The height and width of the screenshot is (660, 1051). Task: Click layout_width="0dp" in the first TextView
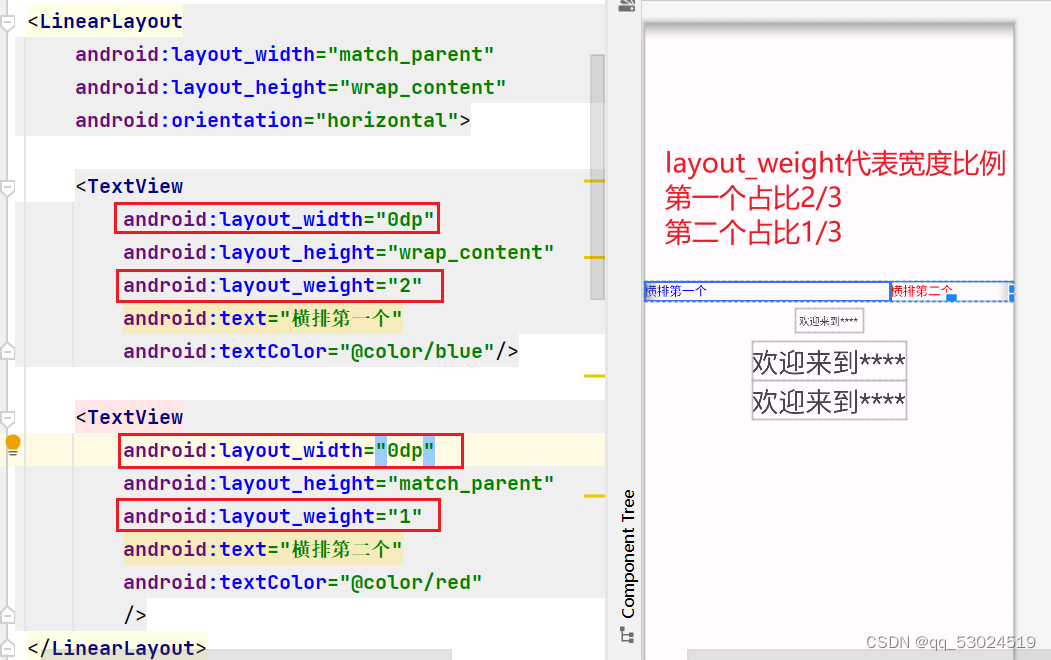tap(278, 219)
